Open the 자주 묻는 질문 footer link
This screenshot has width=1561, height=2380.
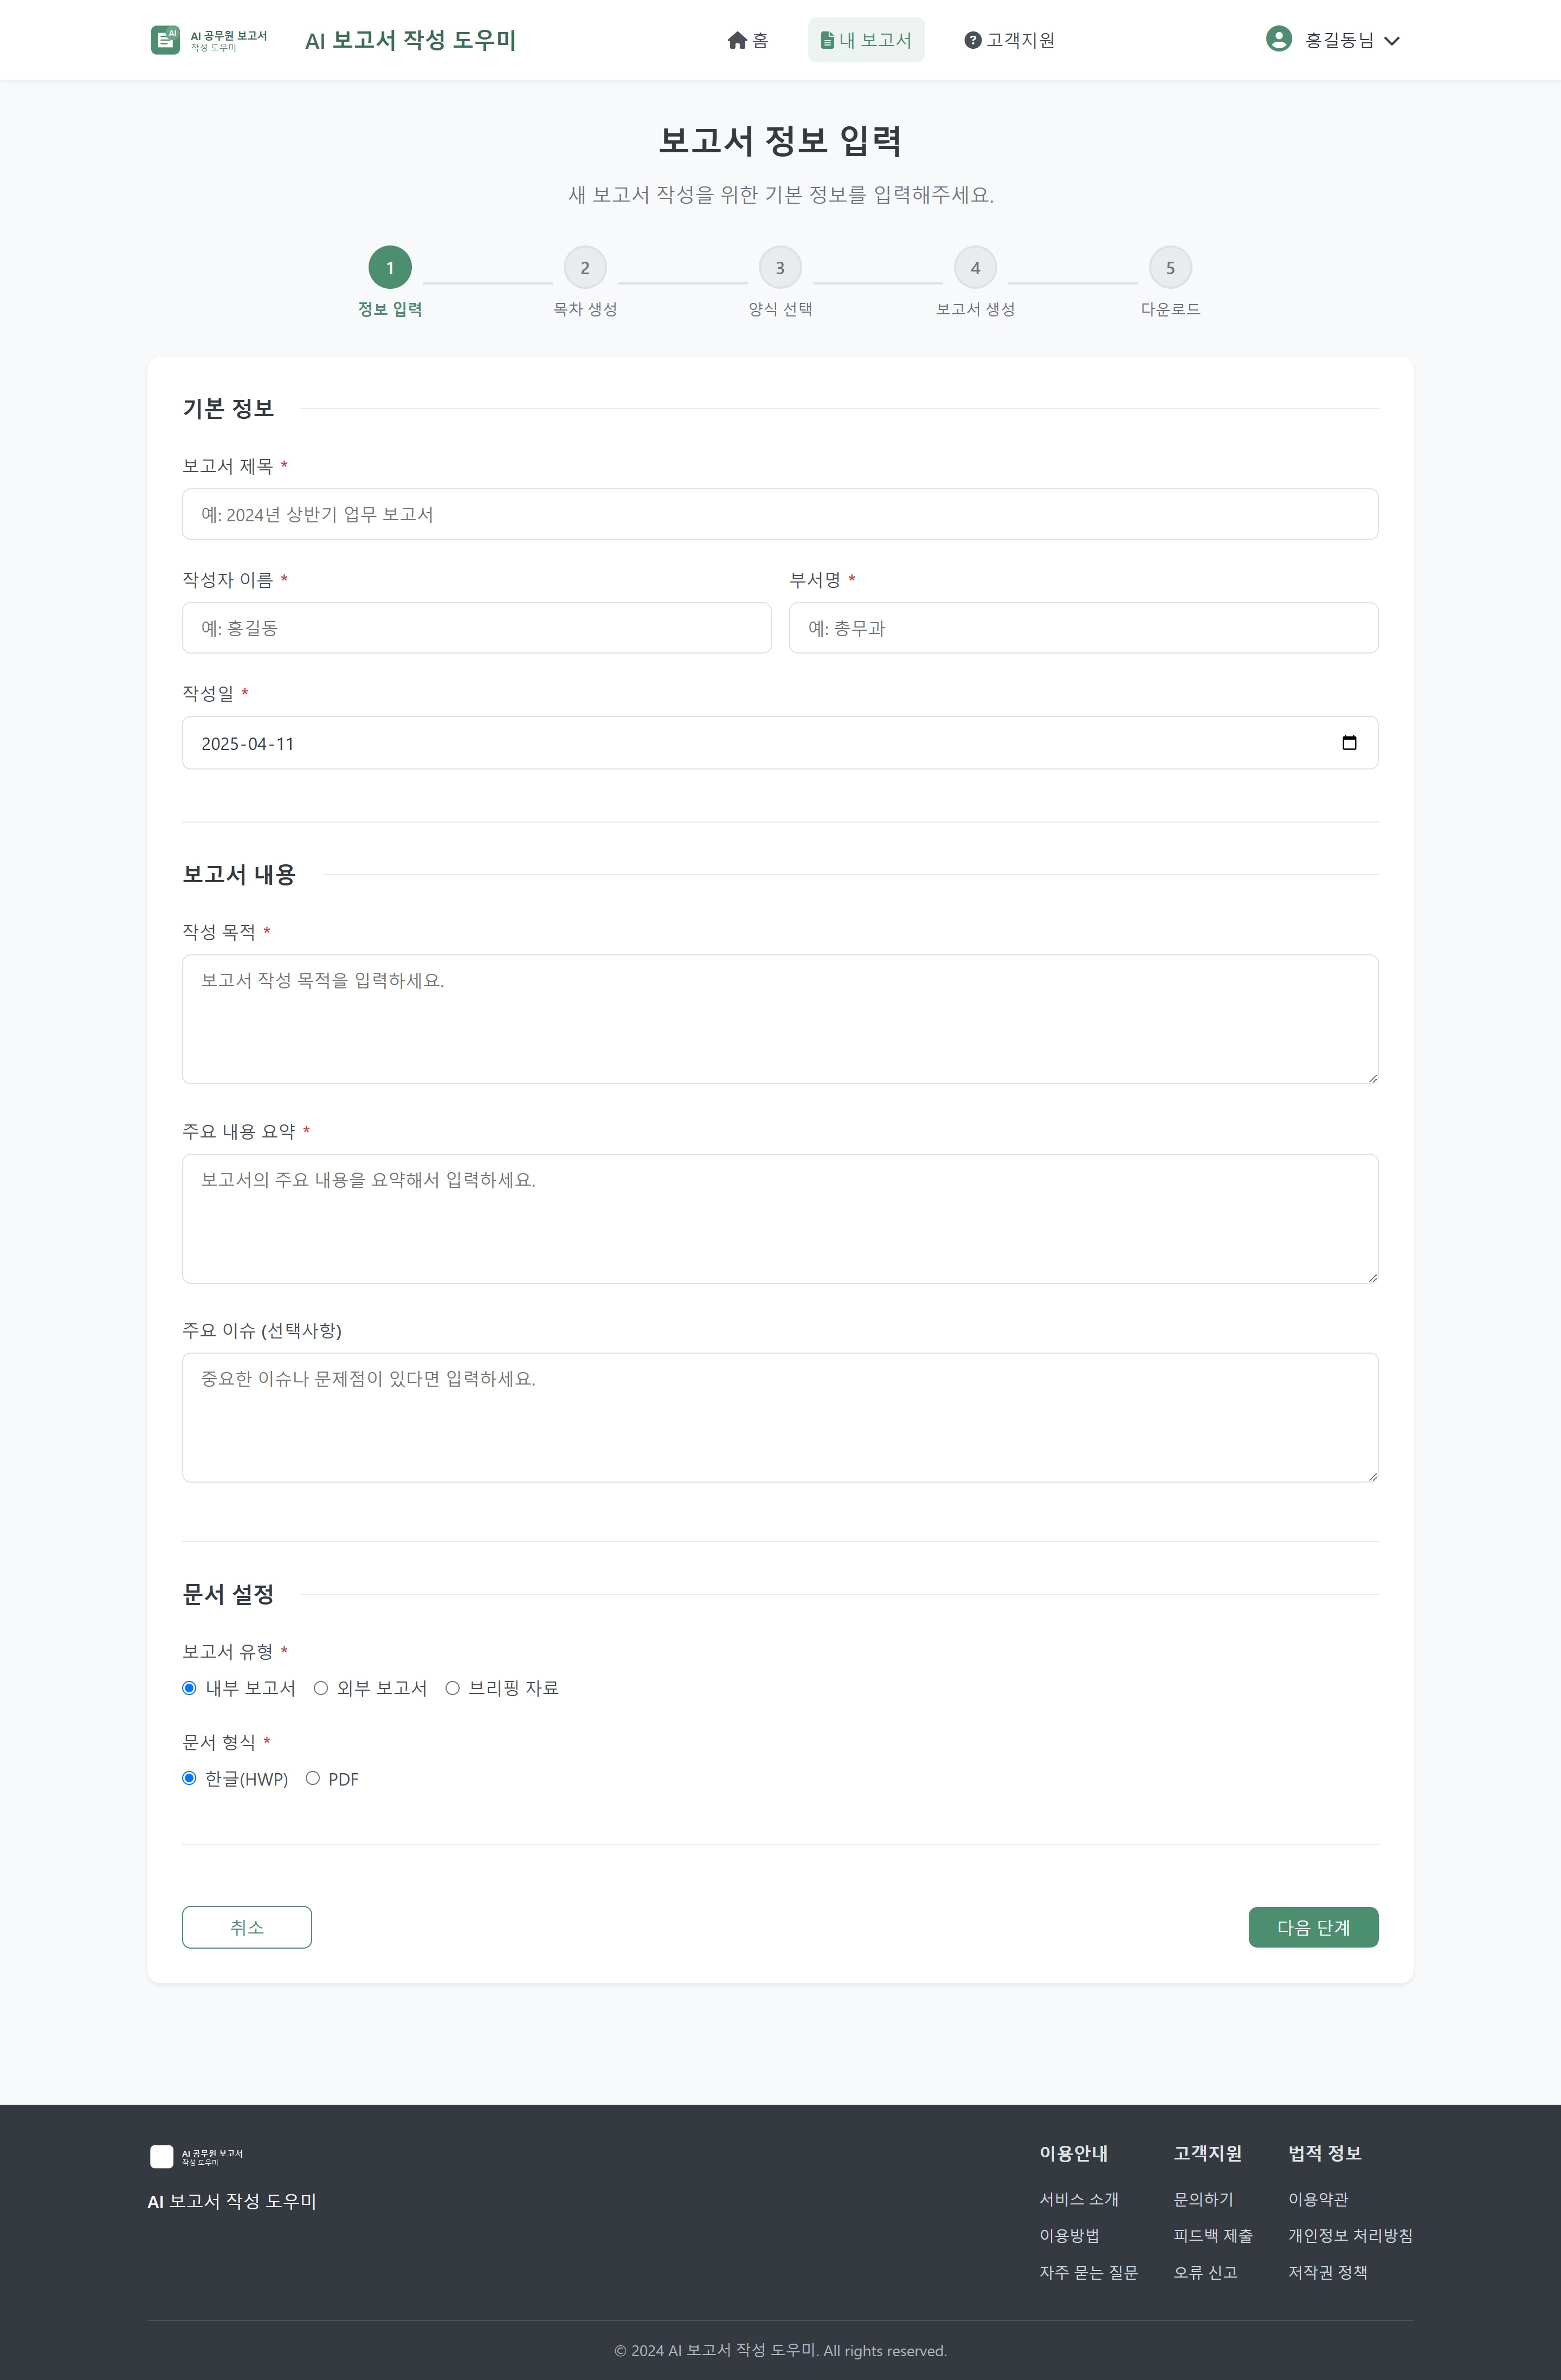click(x=1088, y=2272)
